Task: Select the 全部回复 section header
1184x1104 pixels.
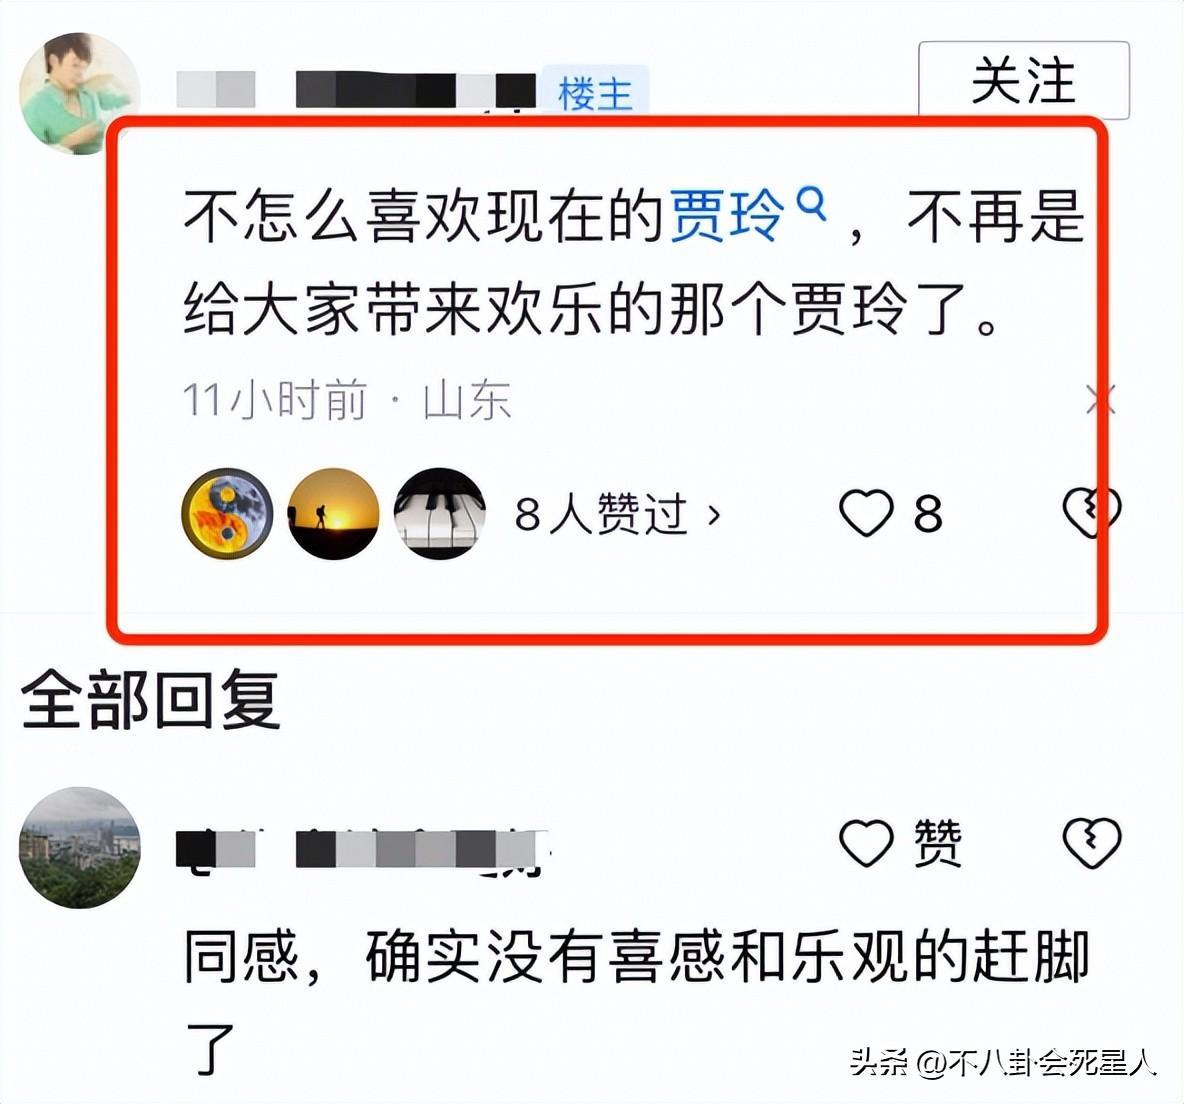Action: coord(151,700)
